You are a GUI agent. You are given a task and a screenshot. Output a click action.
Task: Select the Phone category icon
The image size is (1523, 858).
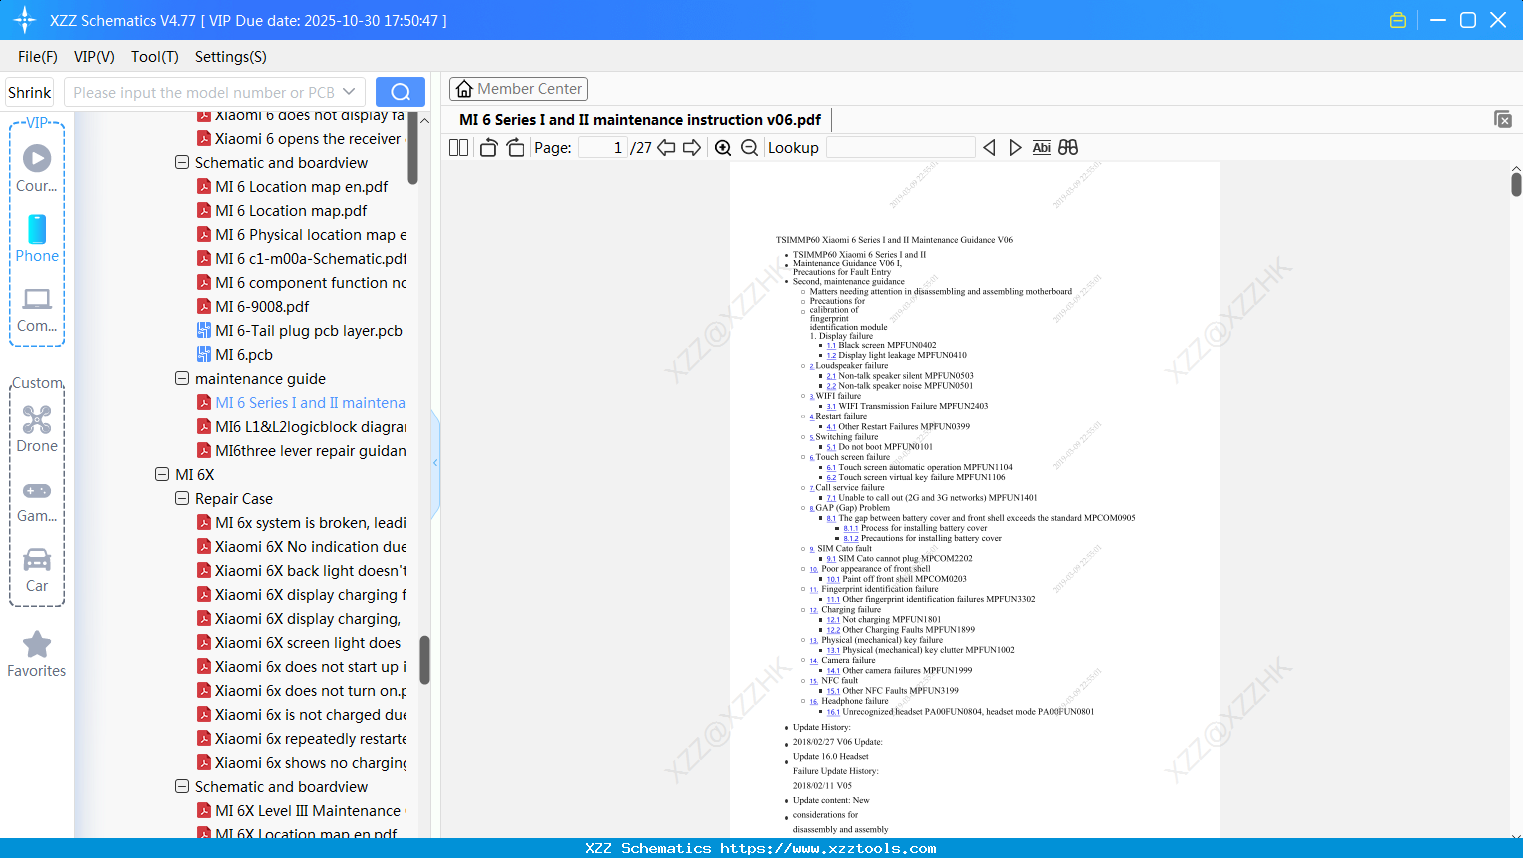37,238
